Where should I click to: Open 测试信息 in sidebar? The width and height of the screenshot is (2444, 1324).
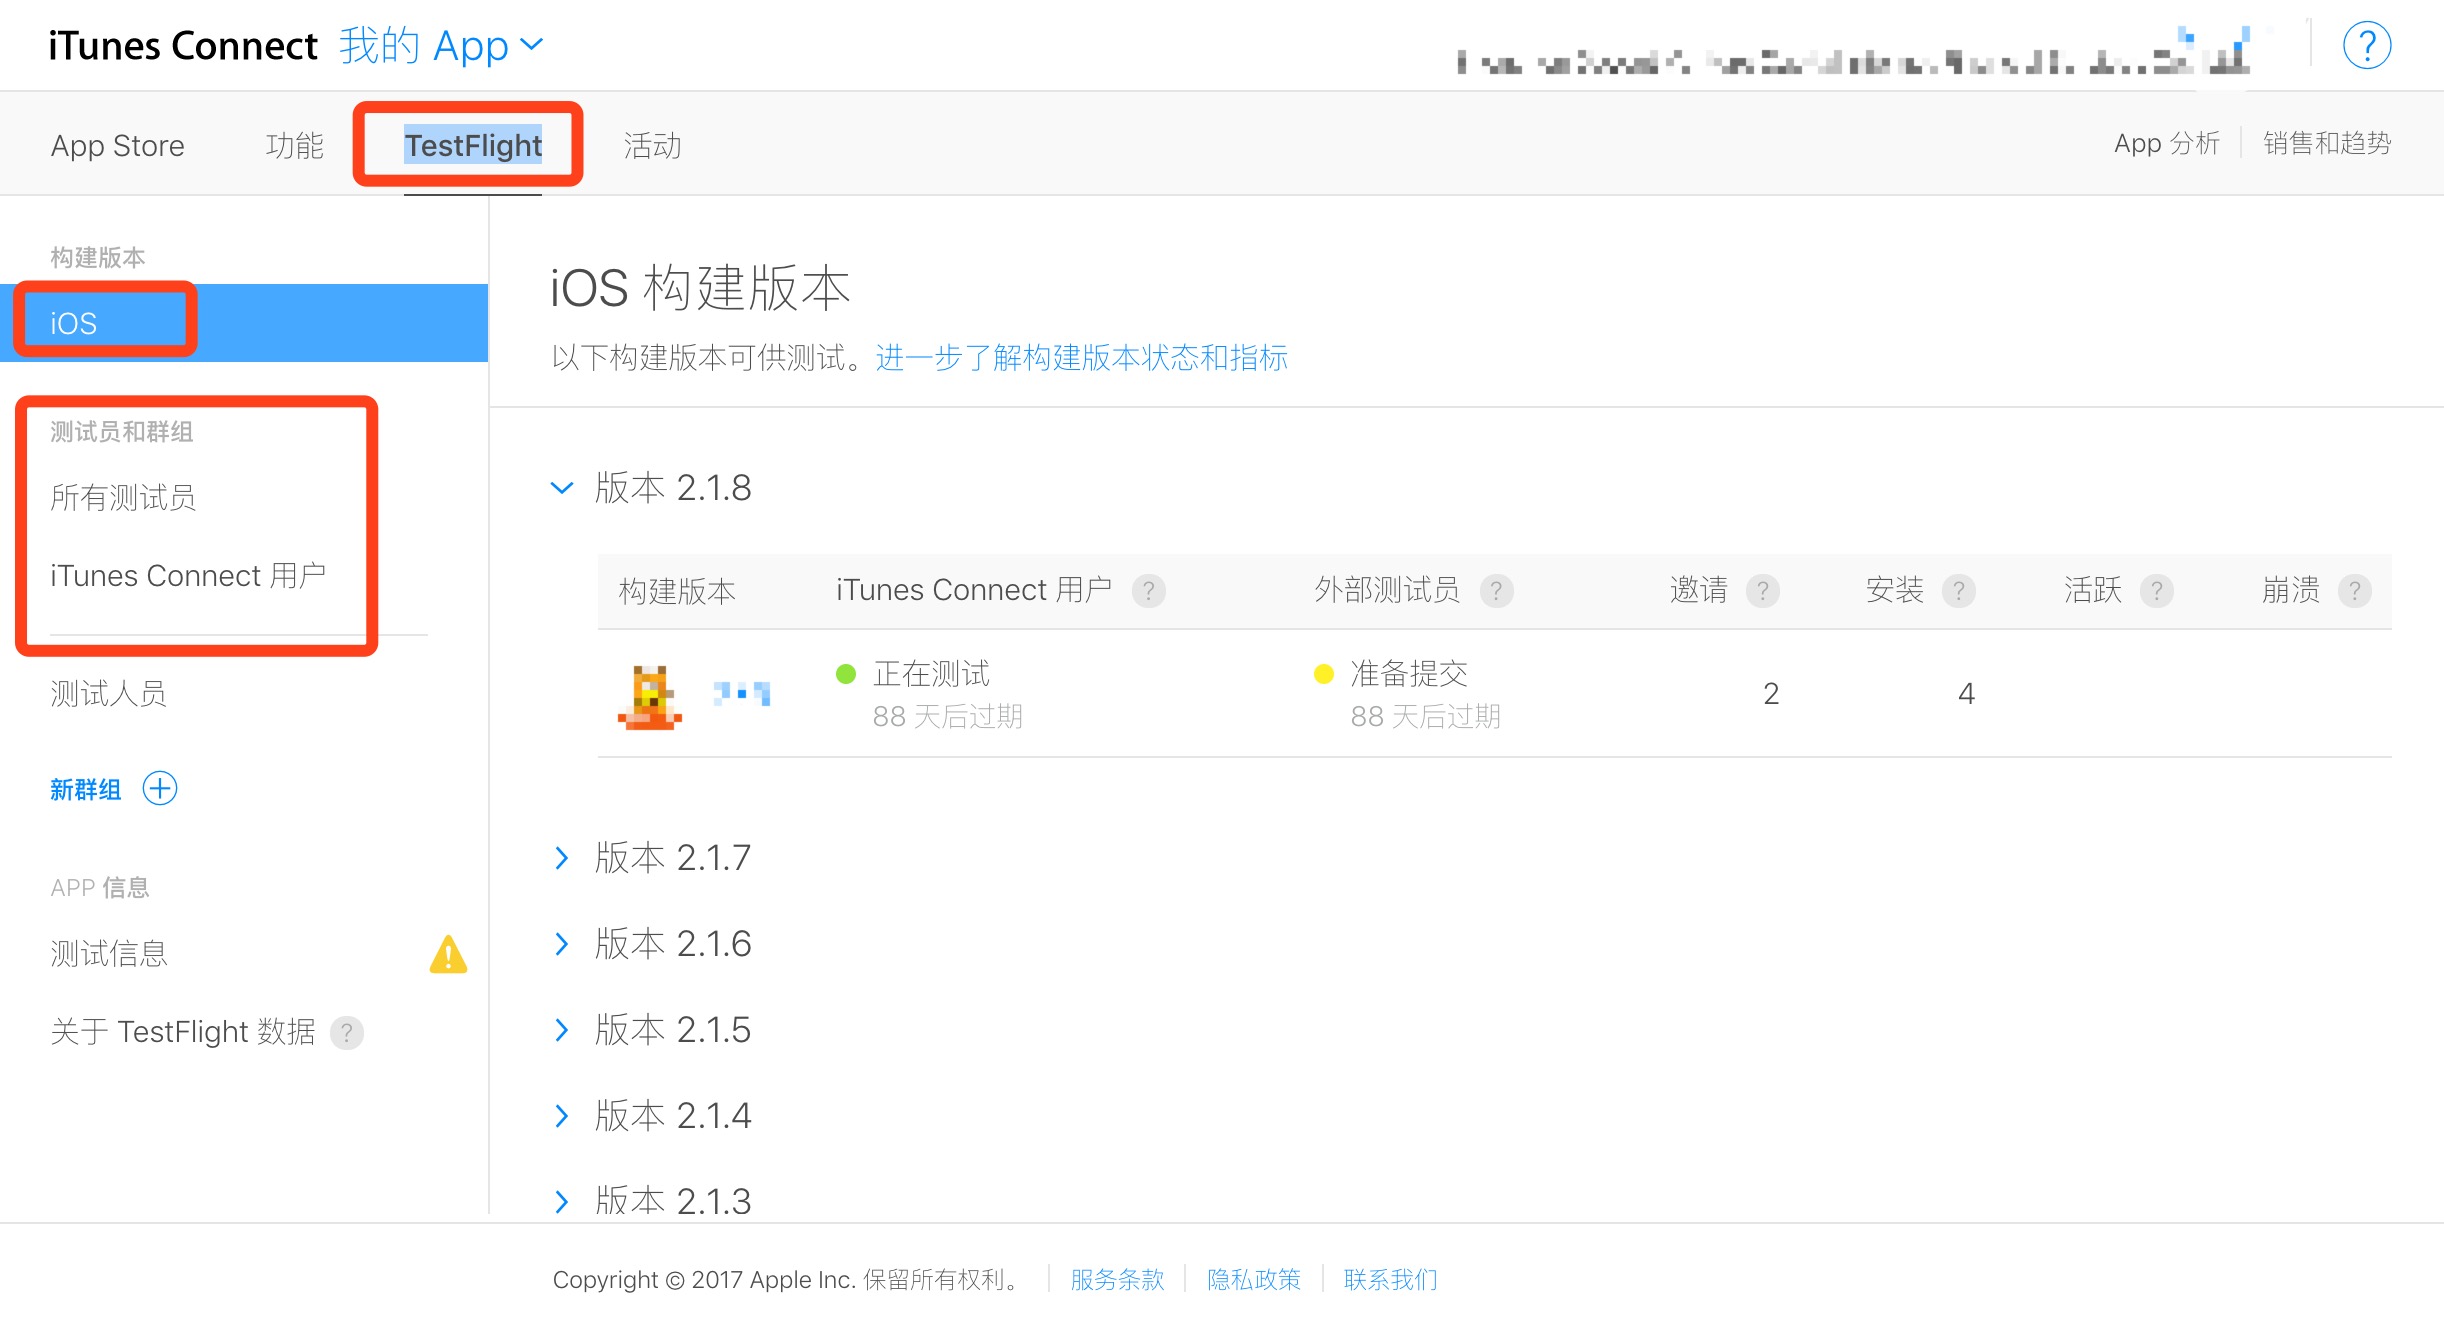pyautogui.click(x=109, y=954)
